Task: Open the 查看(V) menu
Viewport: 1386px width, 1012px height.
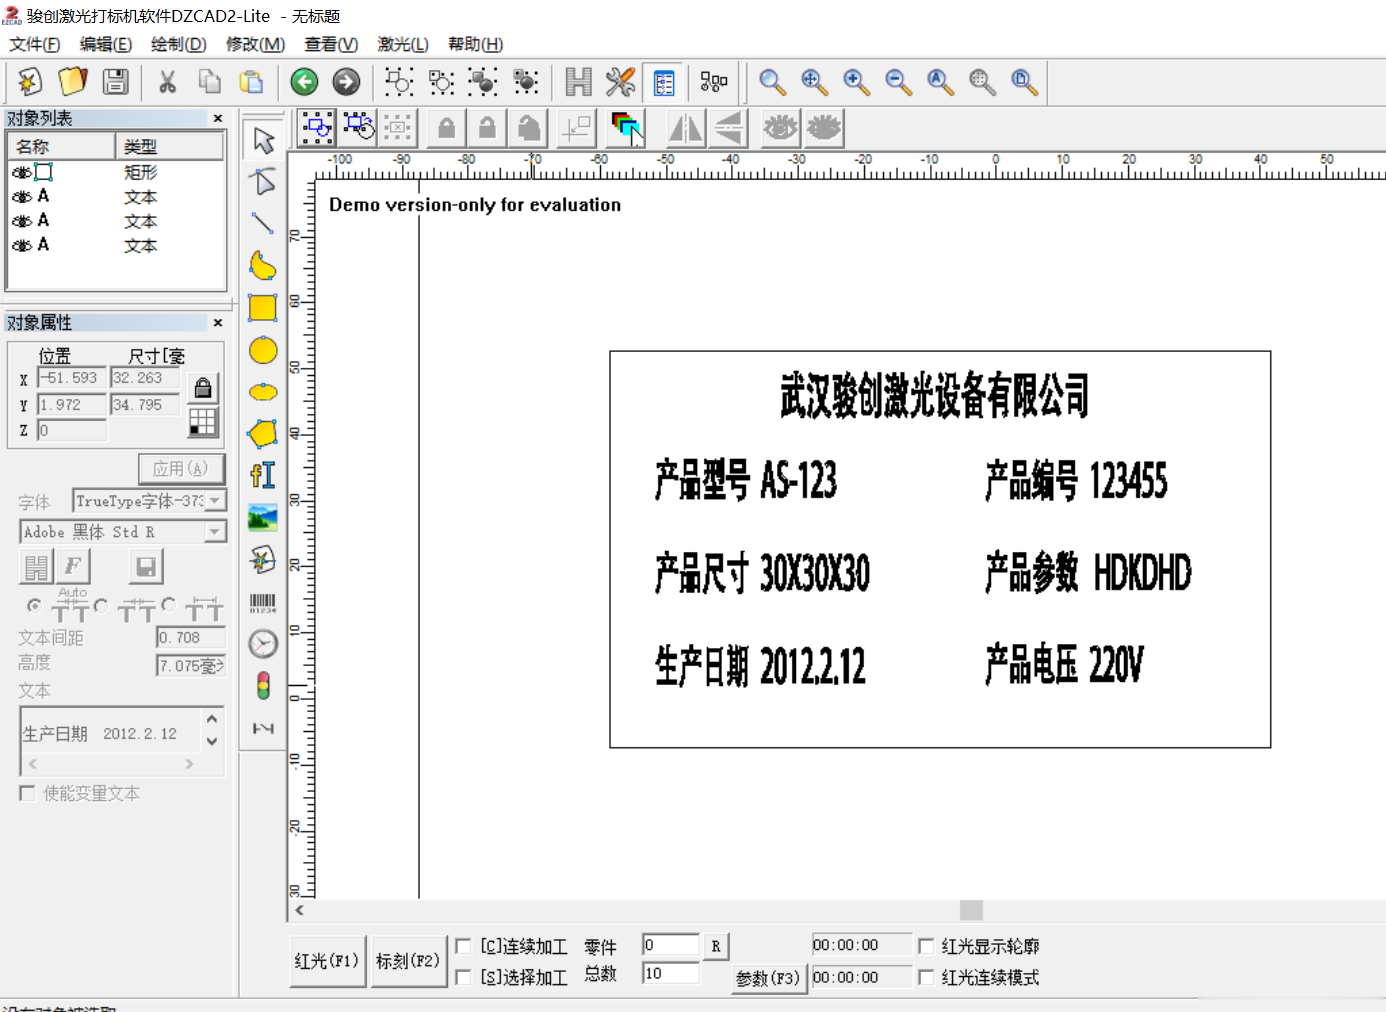Action: (331, 44)
